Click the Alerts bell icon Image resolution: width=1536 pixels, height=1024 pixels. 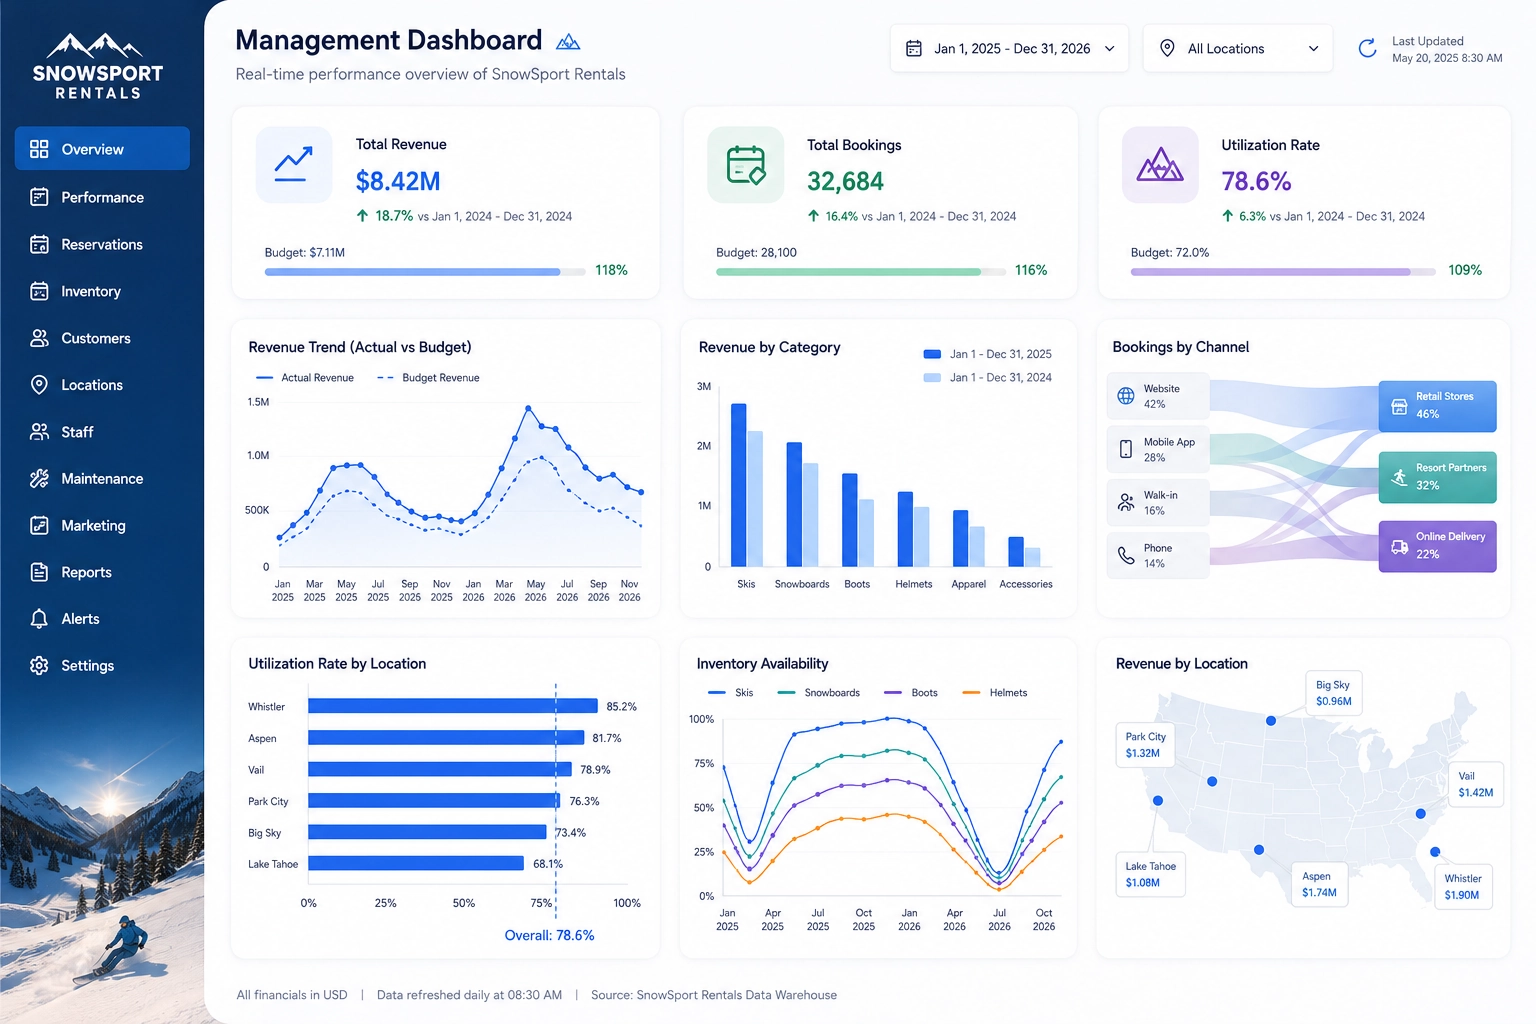(x=39, y=619)
